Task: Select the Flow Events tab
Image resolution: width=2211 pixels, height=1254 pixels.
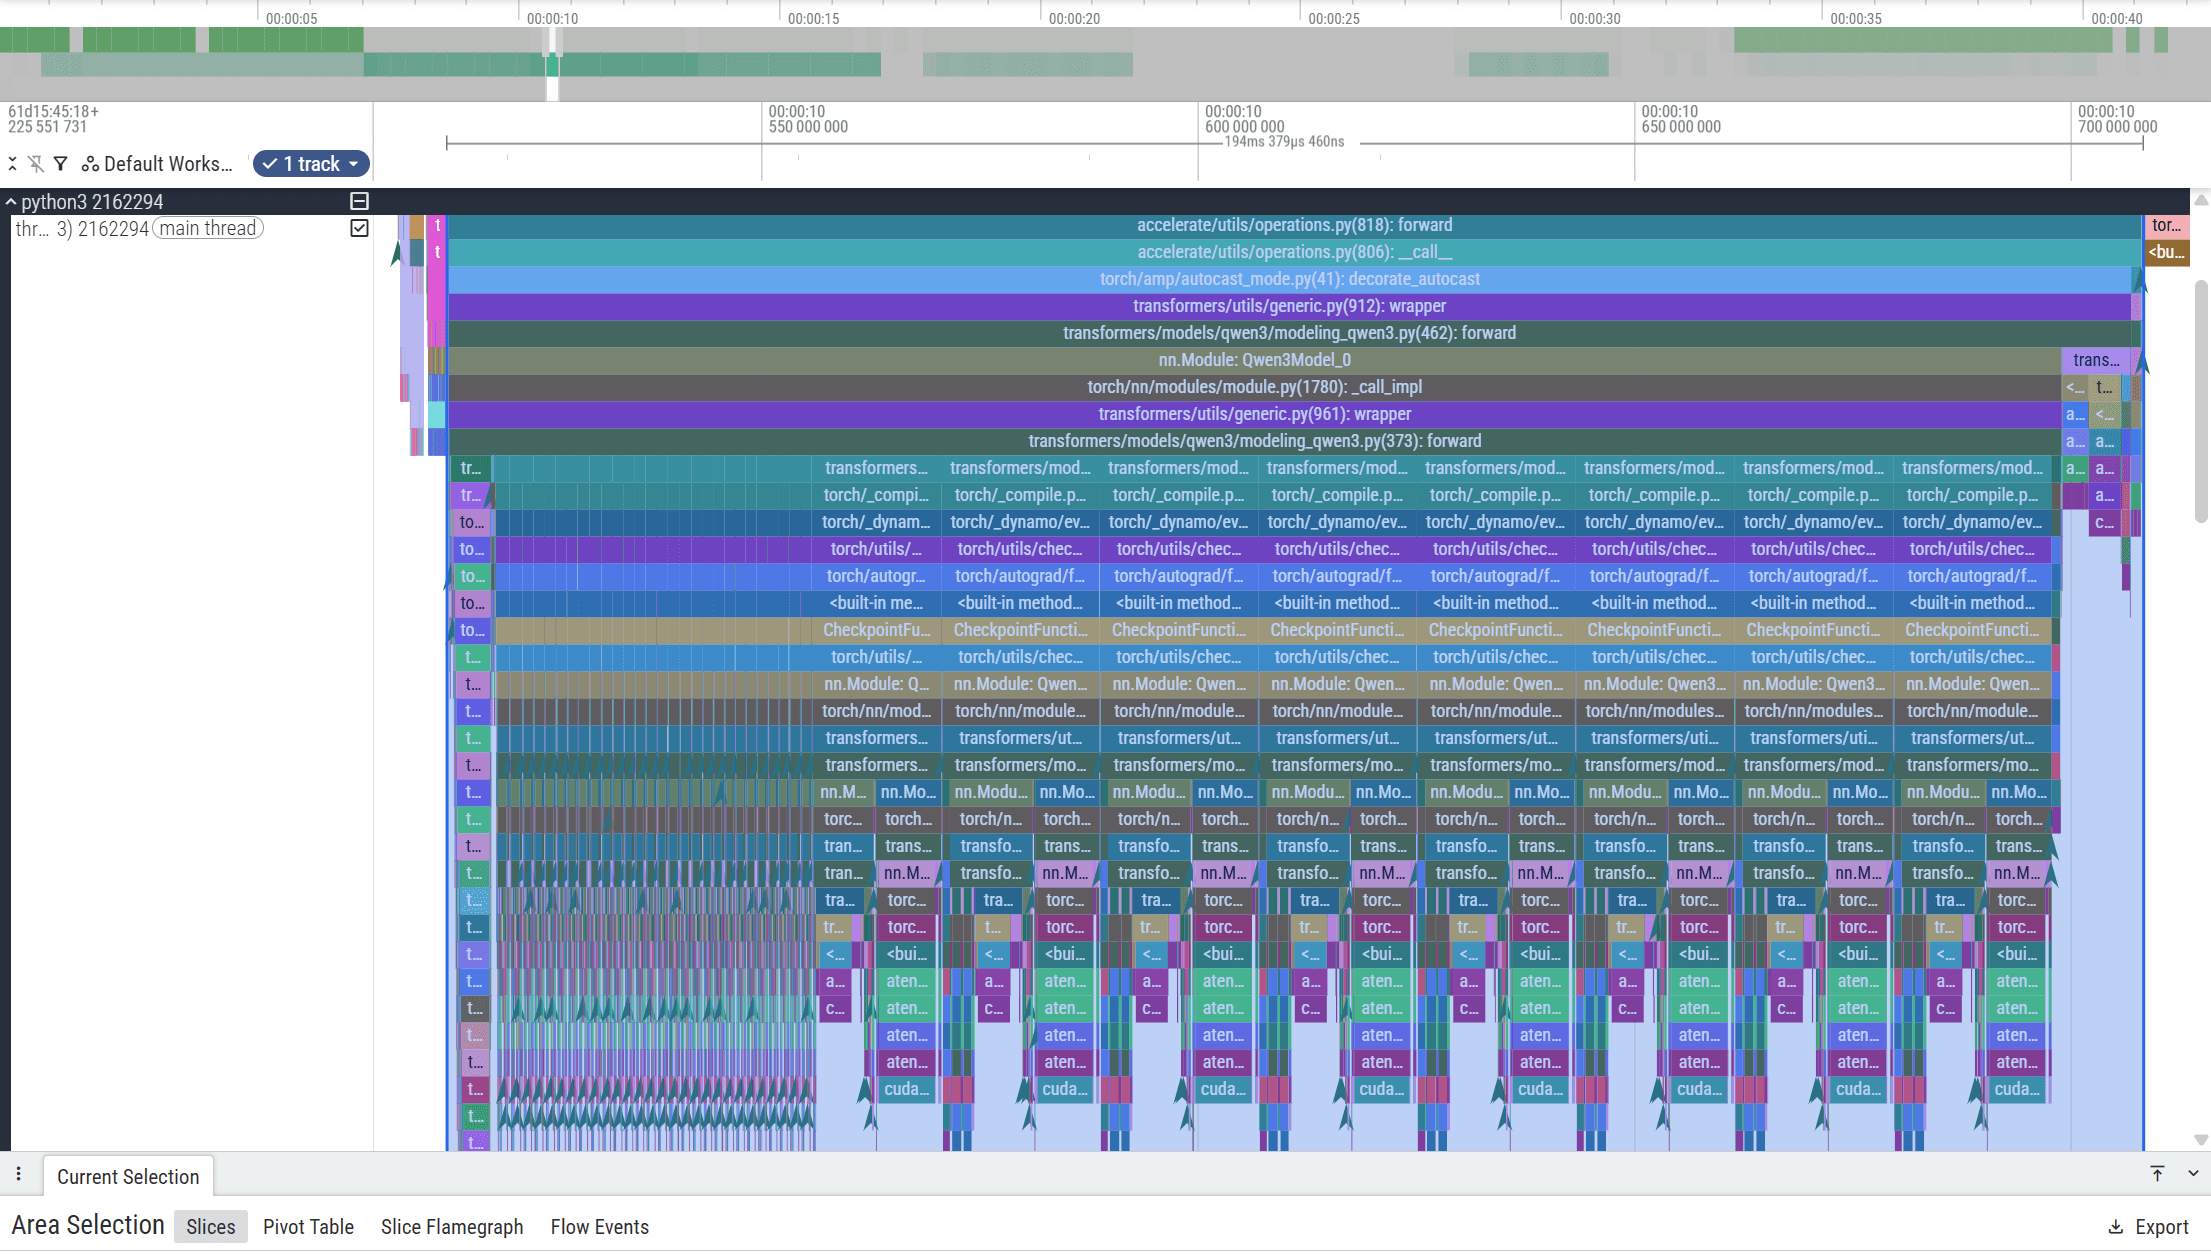Action: tap(599, 1227)
